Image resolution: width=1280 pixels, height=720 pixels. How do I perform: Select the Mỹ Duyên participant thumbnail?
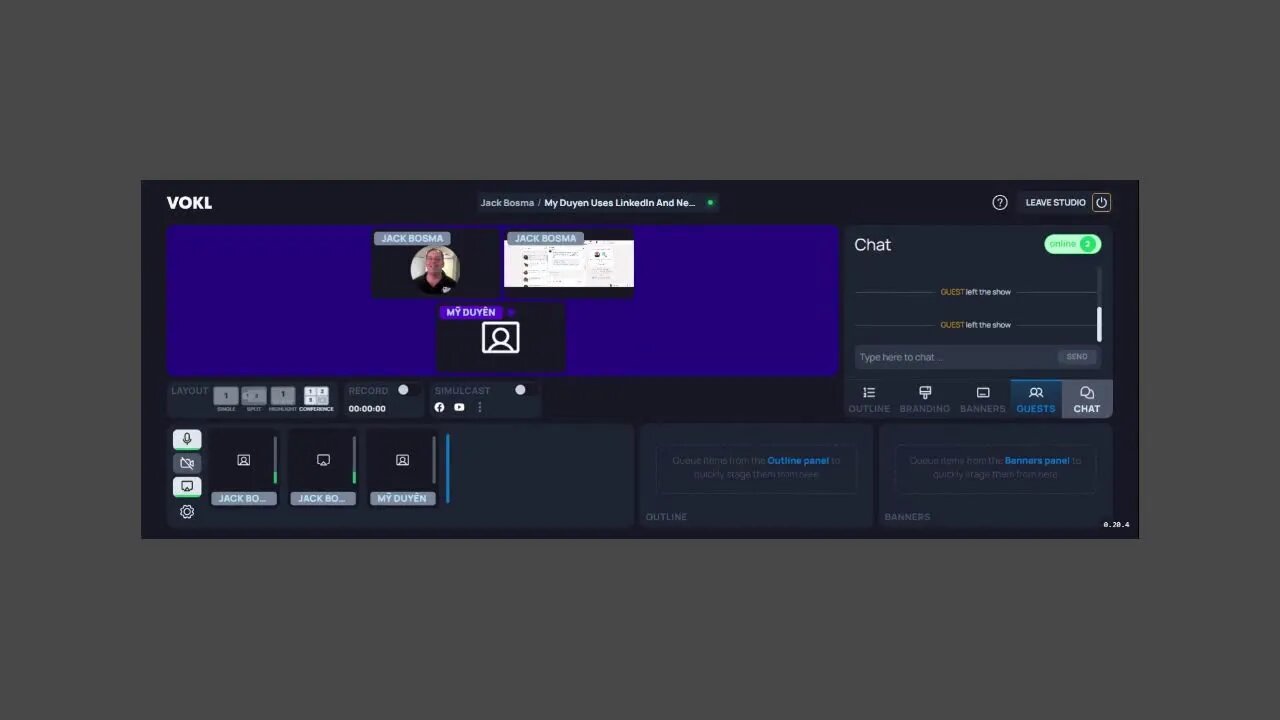tap(402, 467)
